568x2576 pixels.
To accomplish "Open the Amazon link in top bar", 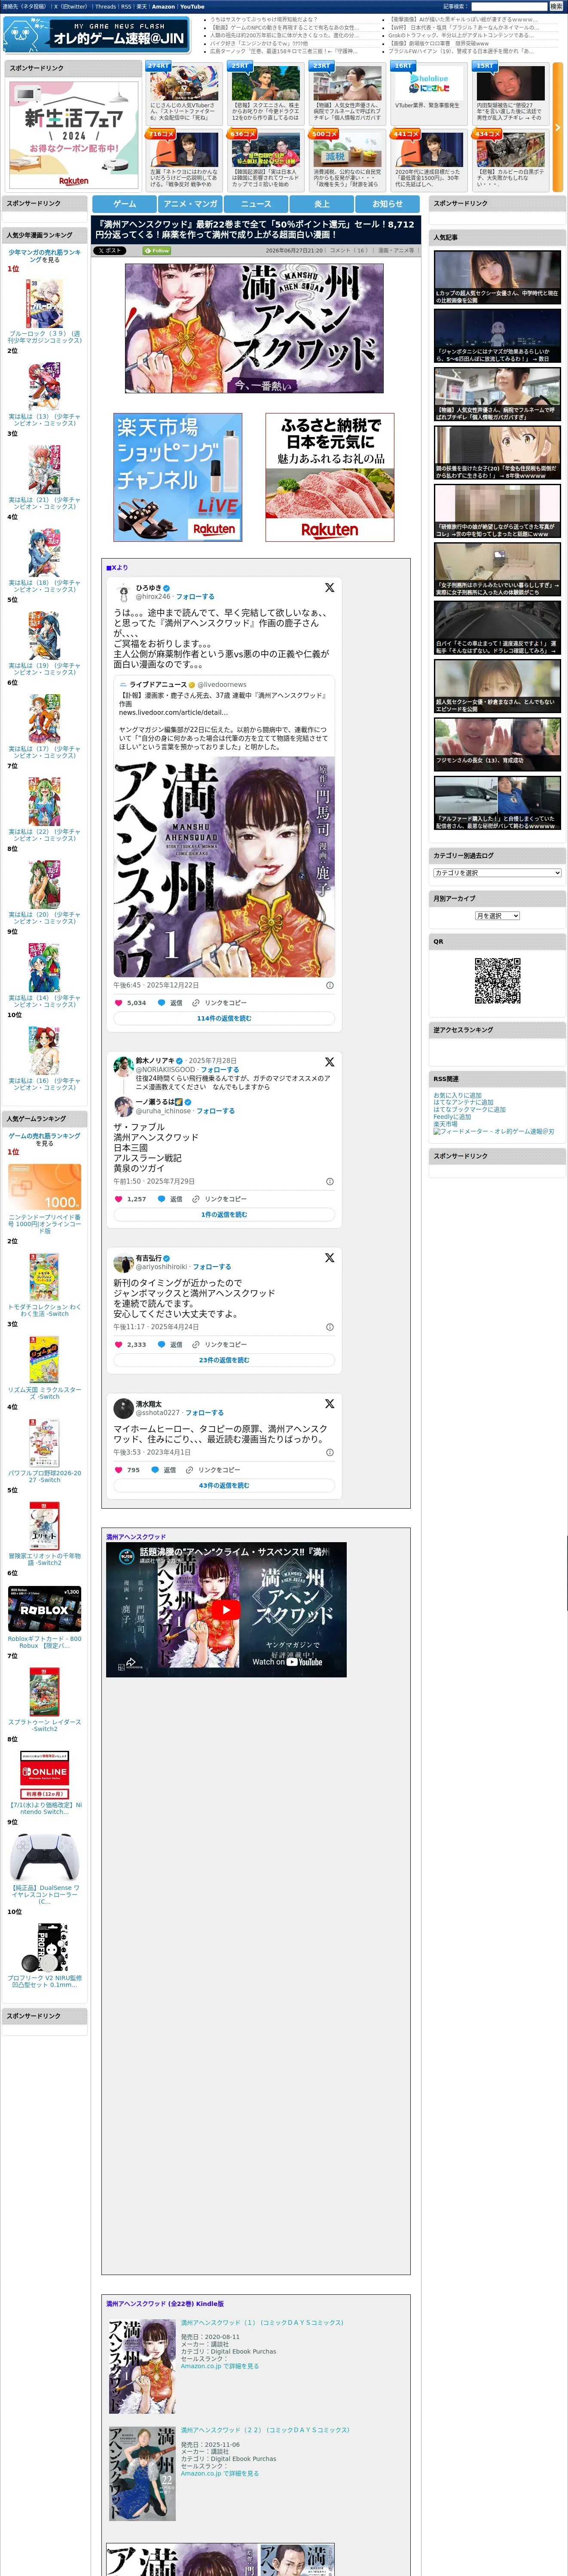I will click(163, 6).
